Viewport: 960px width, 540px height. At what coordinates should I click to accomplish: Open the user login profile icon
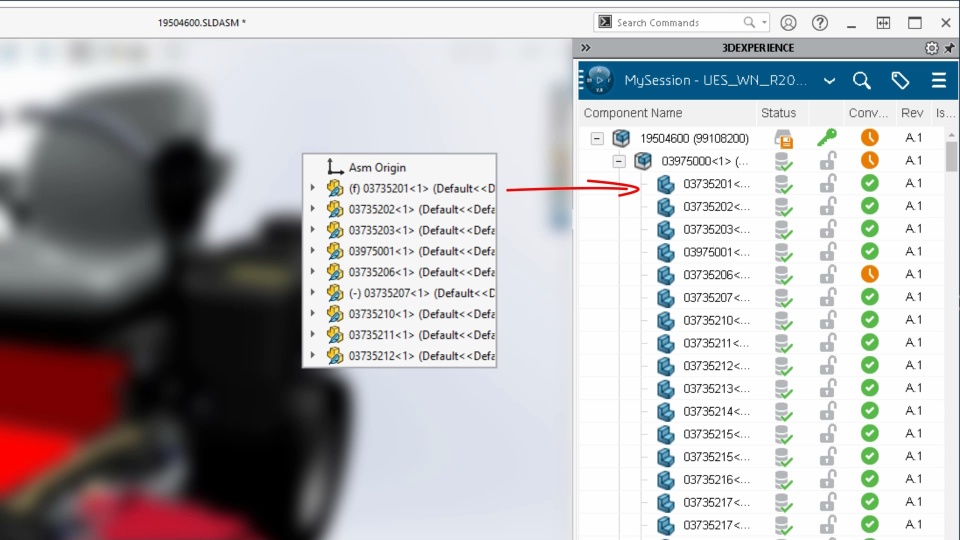pyautogui.click(x=788, y=23)
